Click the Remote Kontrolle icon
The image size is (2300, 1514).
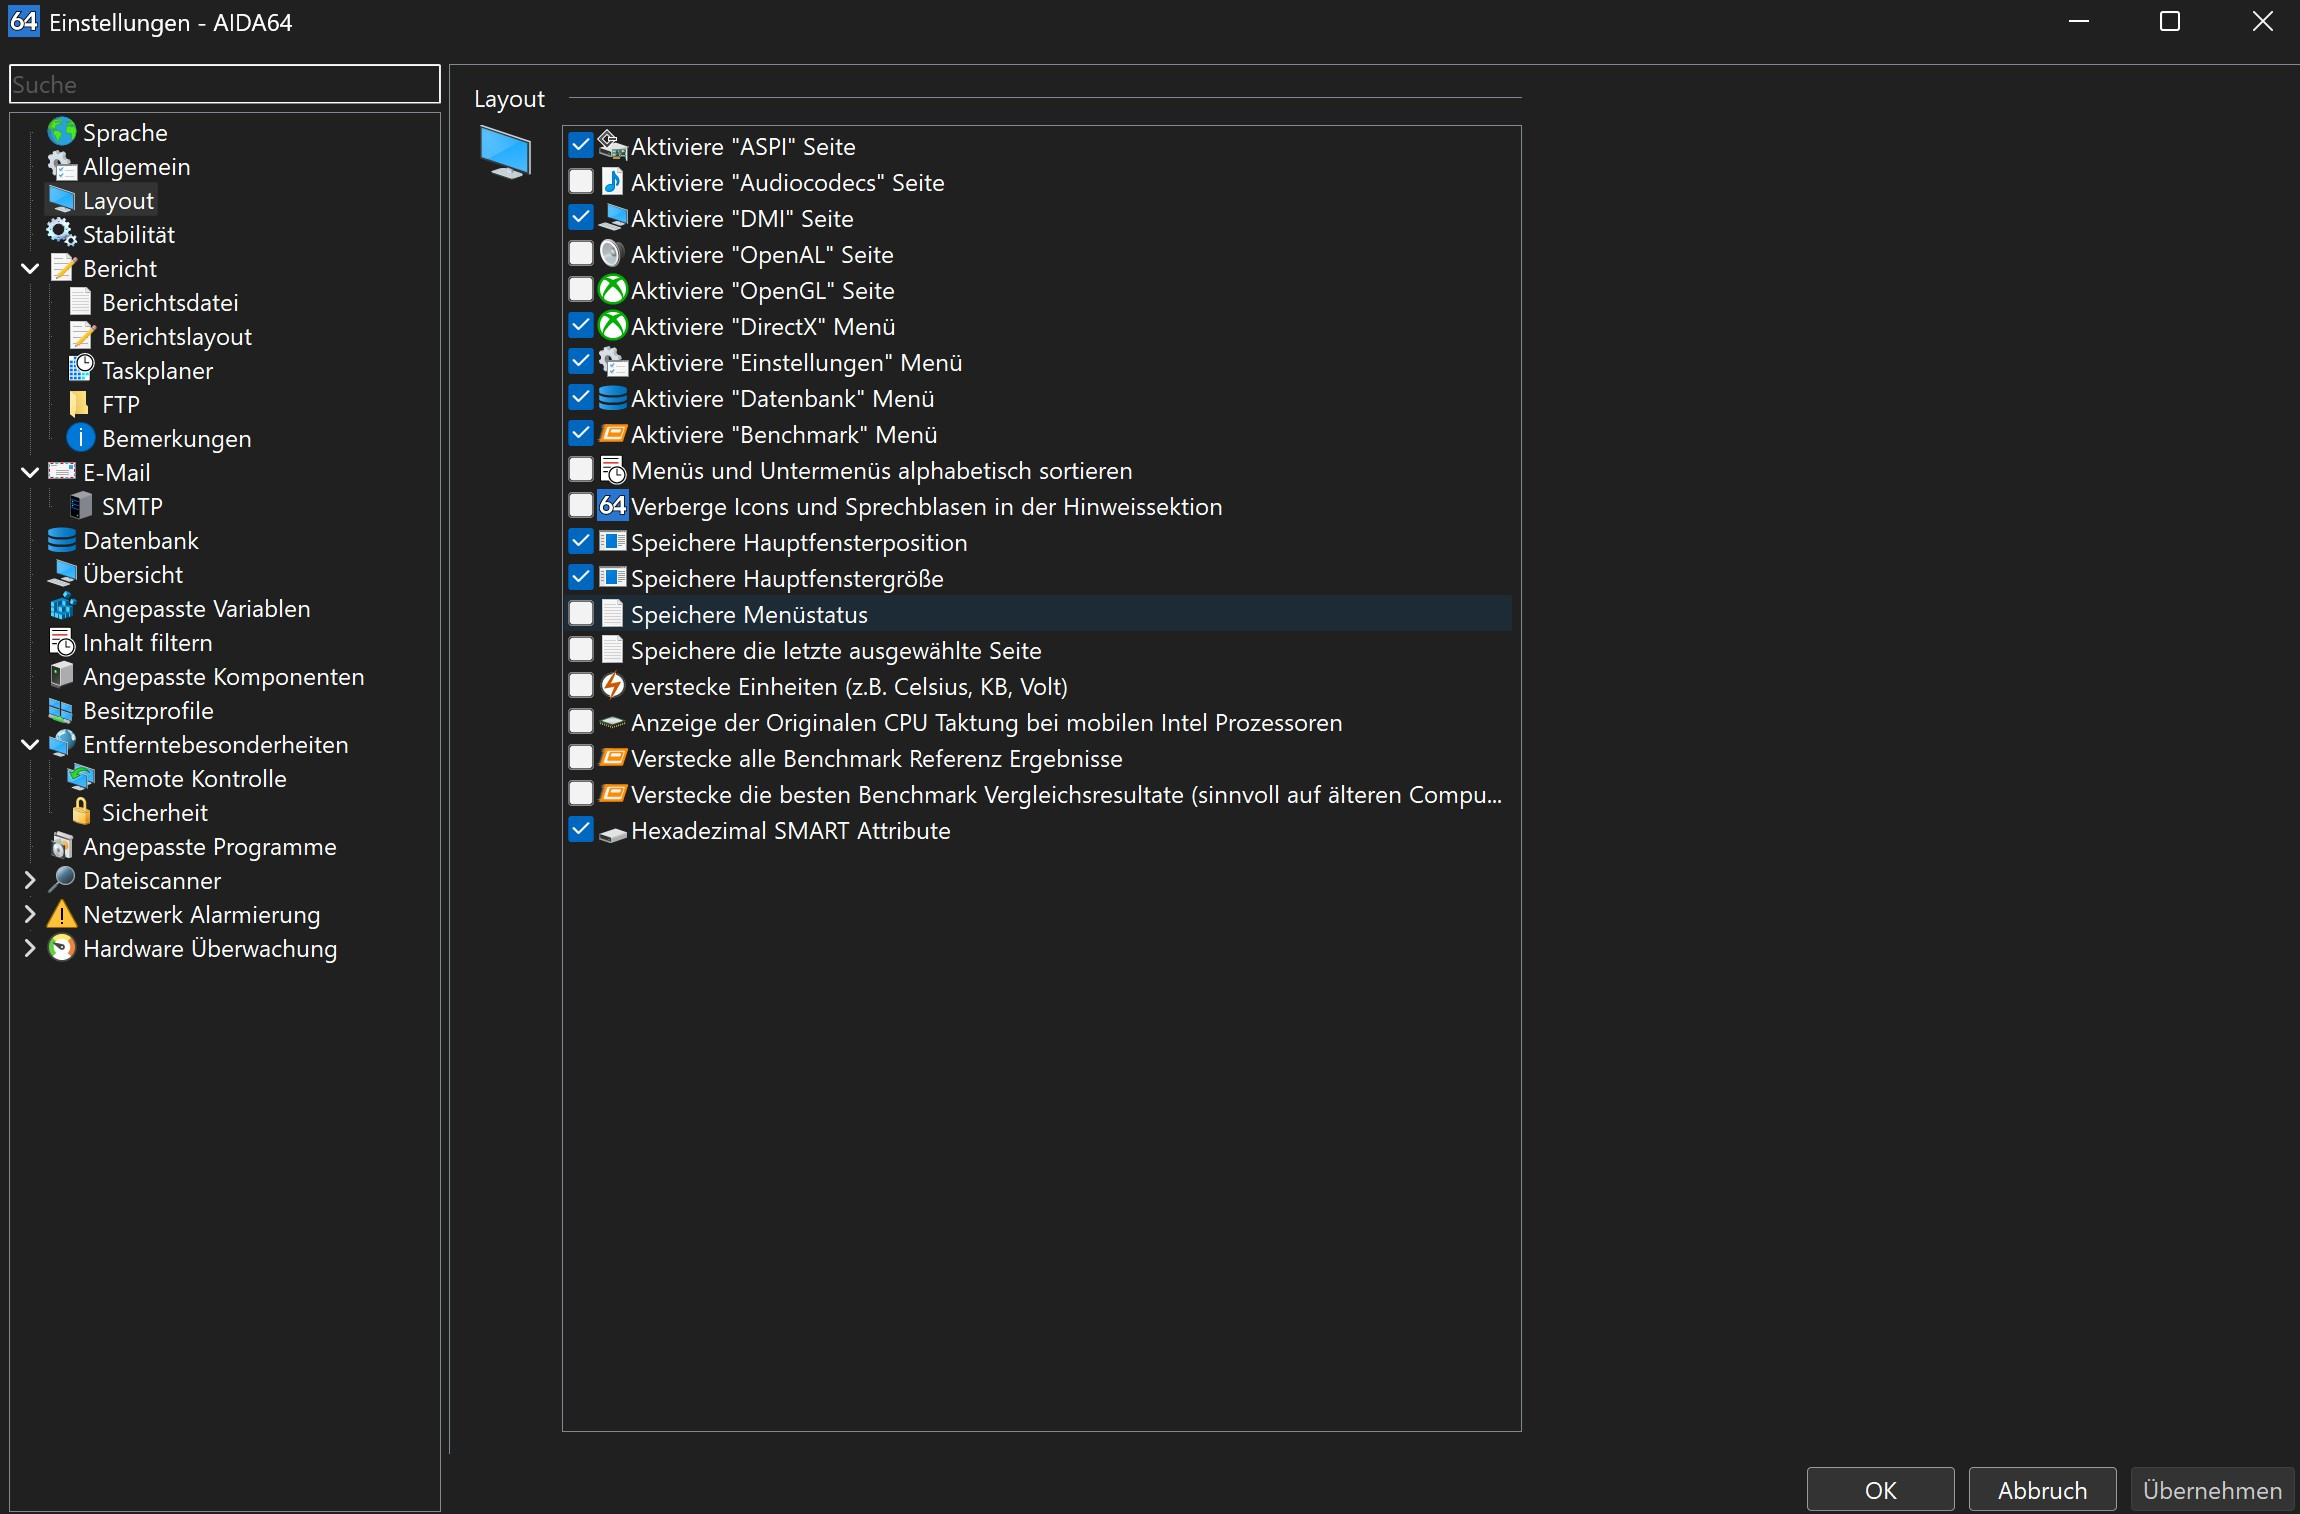(x=81, y=778)
